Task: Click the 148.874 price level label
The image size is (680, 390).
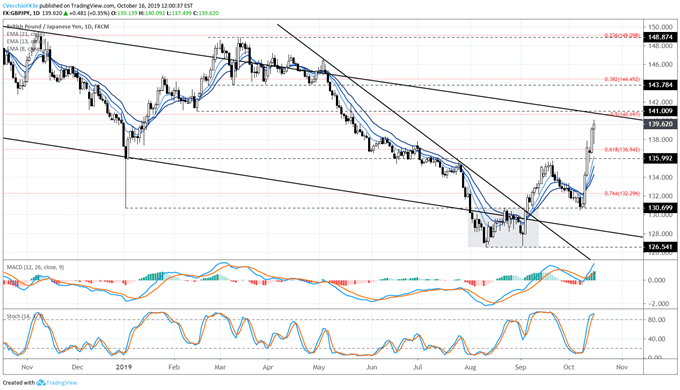Action: tap(660, 37)
